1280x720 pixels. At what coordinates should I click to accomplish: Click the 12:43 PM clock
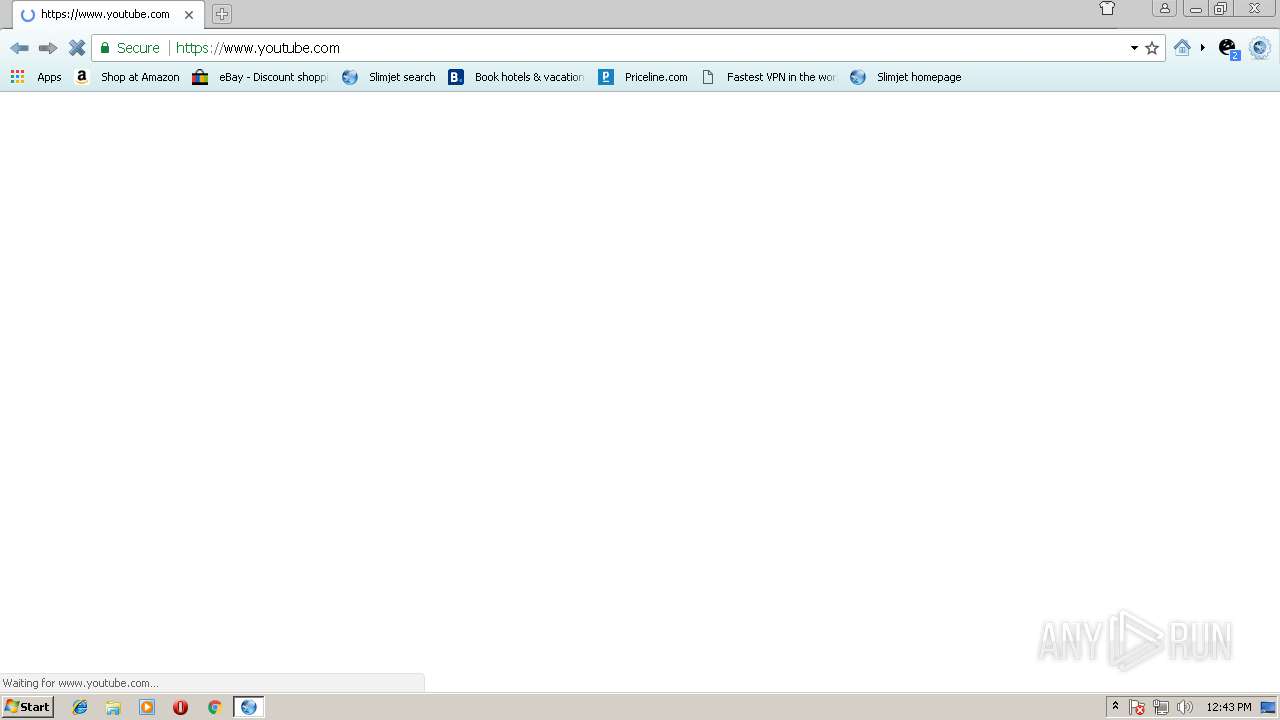coord(1229,707)
